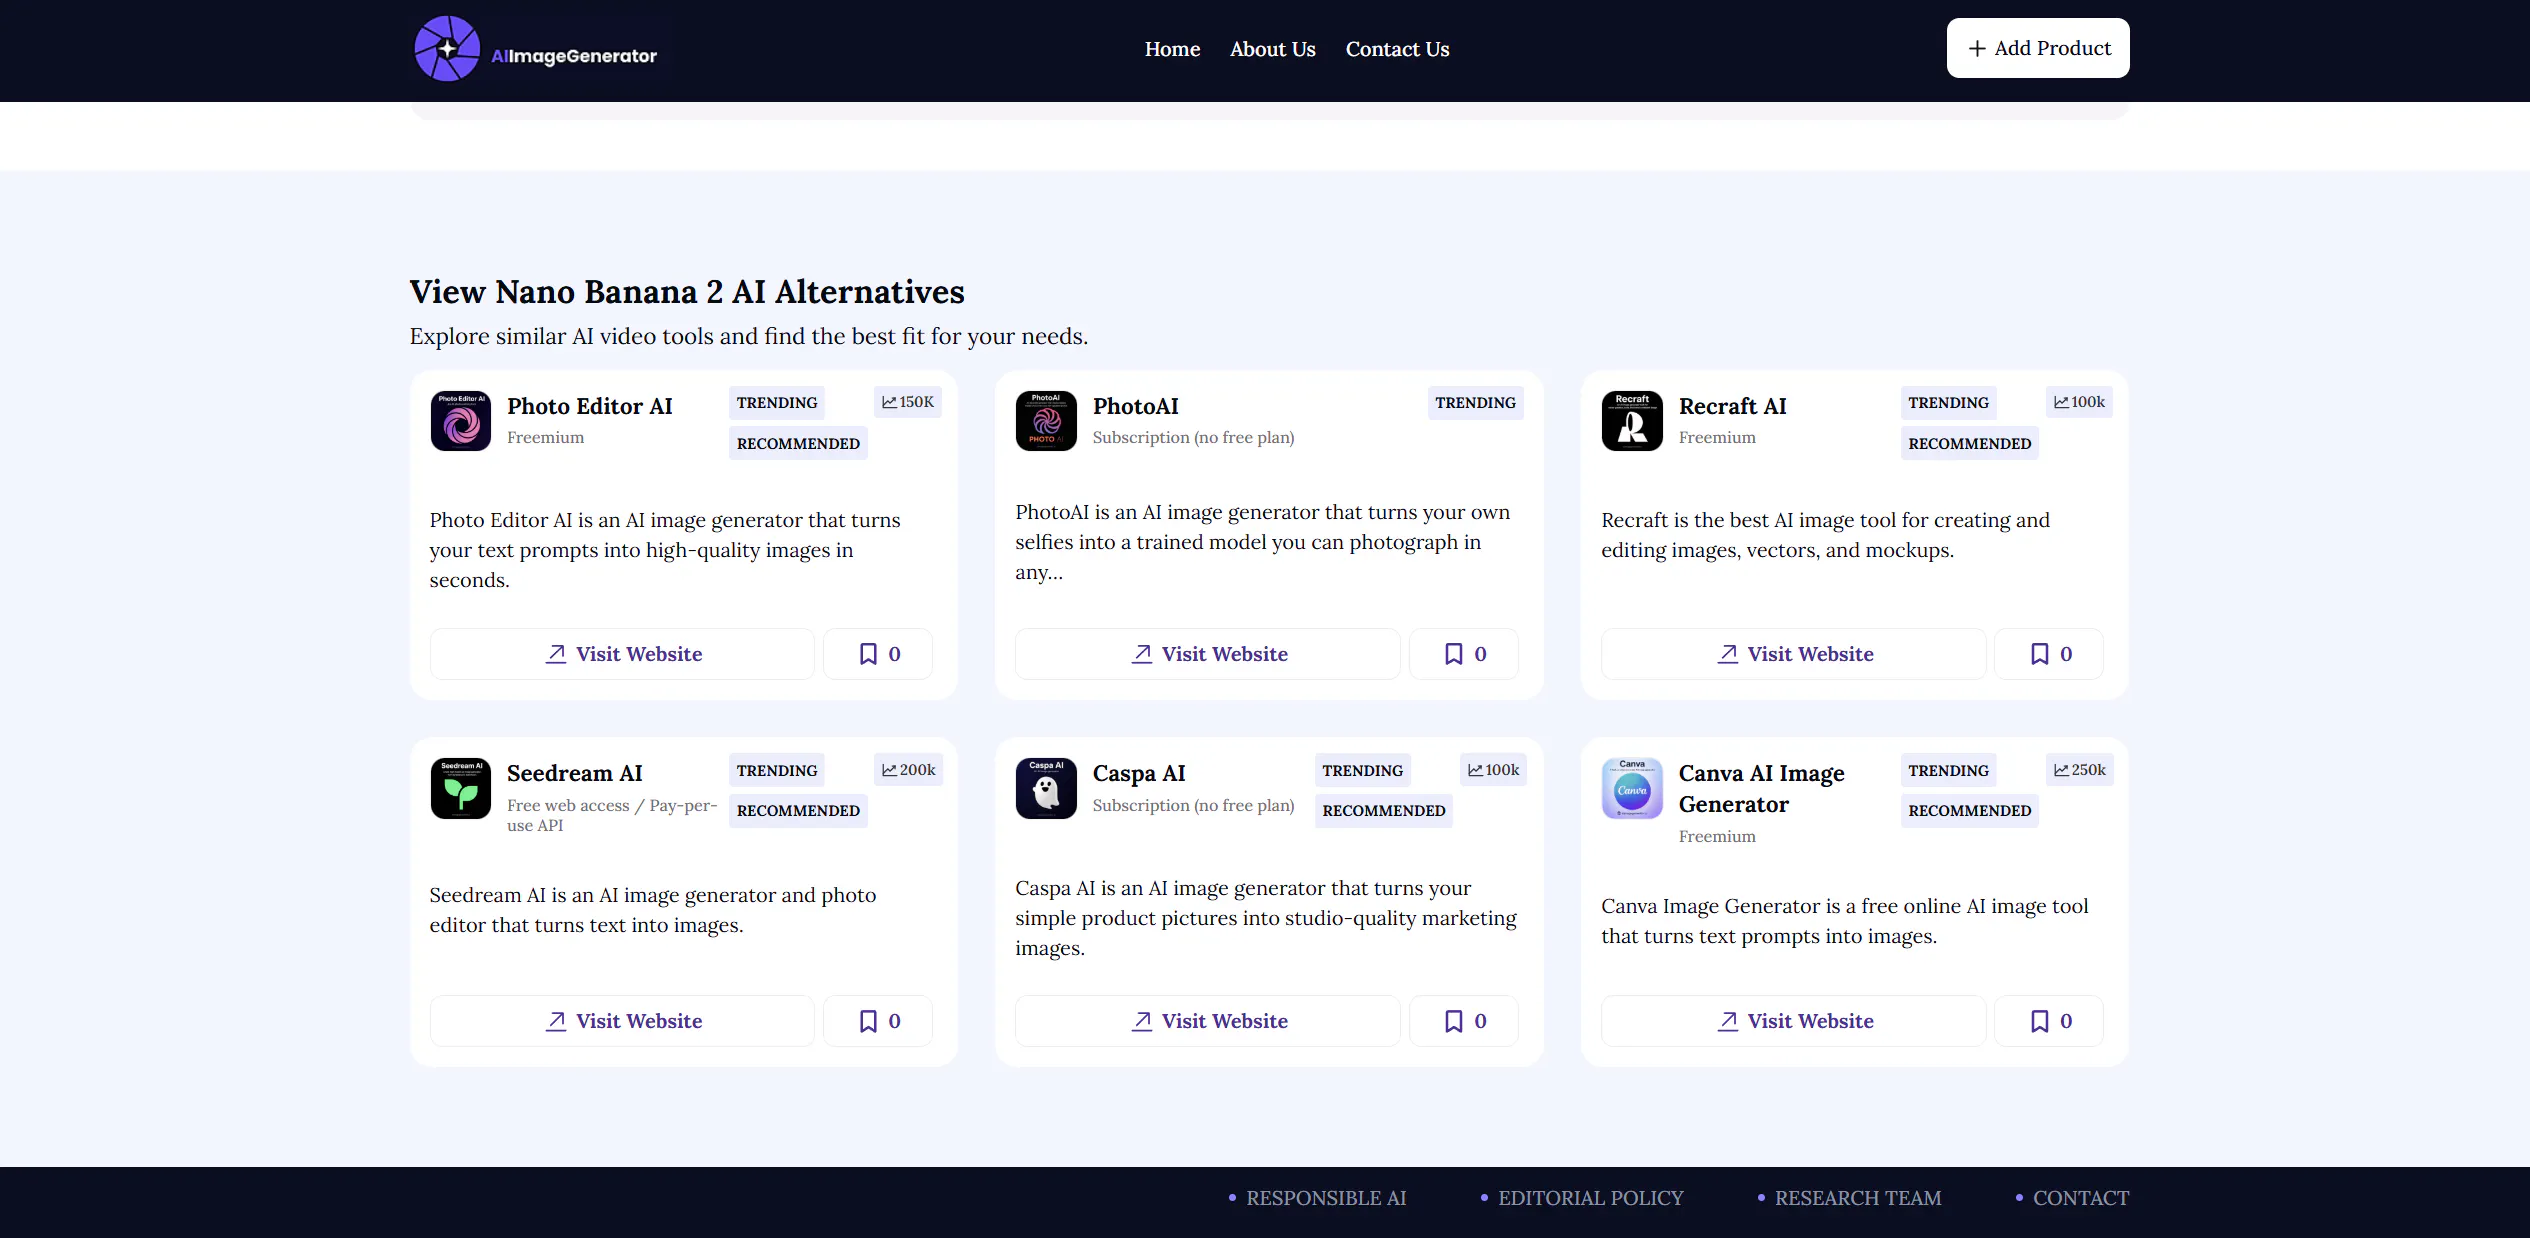The width and height of the screenshot is (2530, 1238).
Task: Open the Editorial Policy footer link
Action: pos(1591,1198)
